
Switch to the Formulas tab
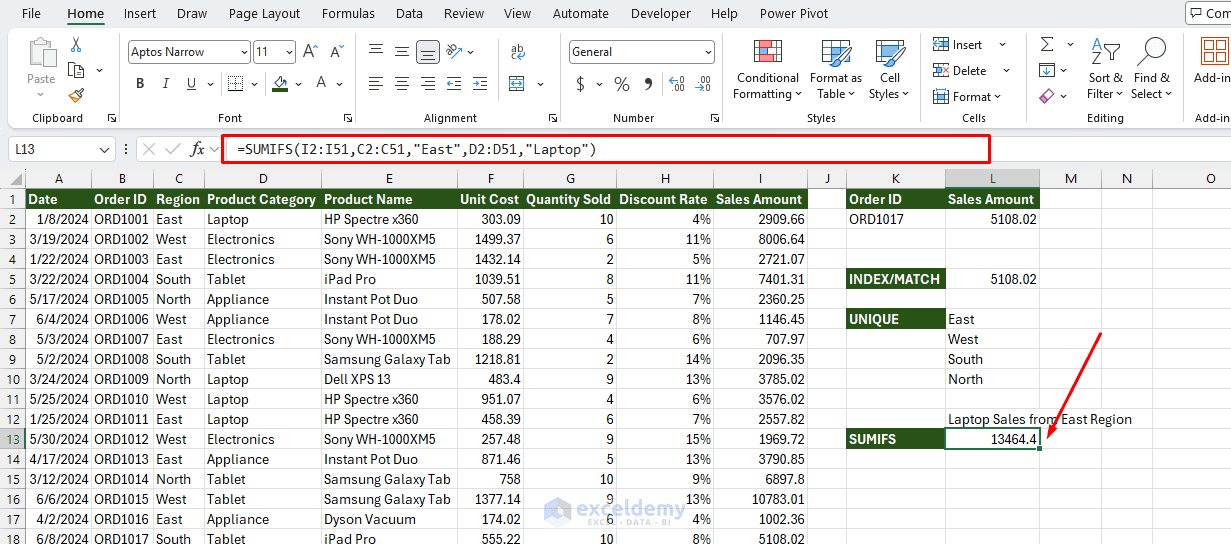click(348, 13)
